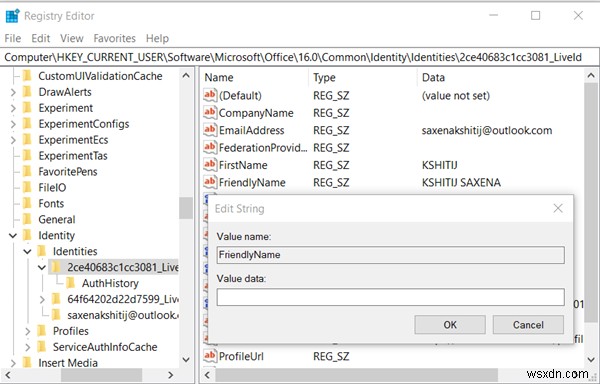Click tree pane scroll down arrow

[186, 360]
